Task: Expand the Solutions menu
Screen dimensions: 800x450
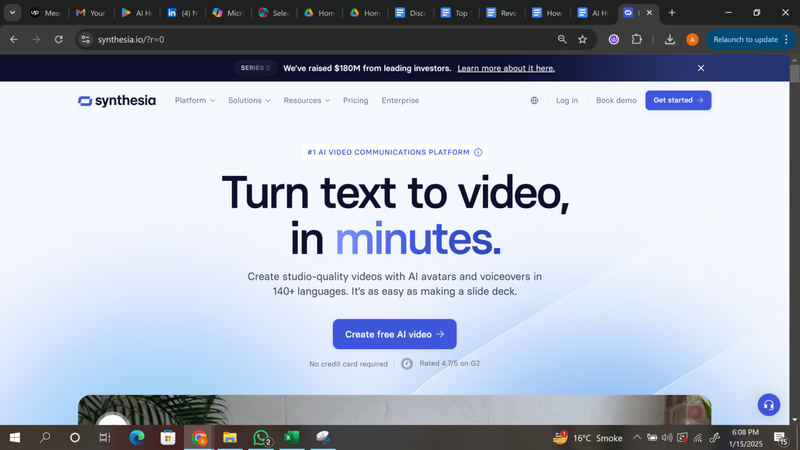Action: [x=249, y=101]
